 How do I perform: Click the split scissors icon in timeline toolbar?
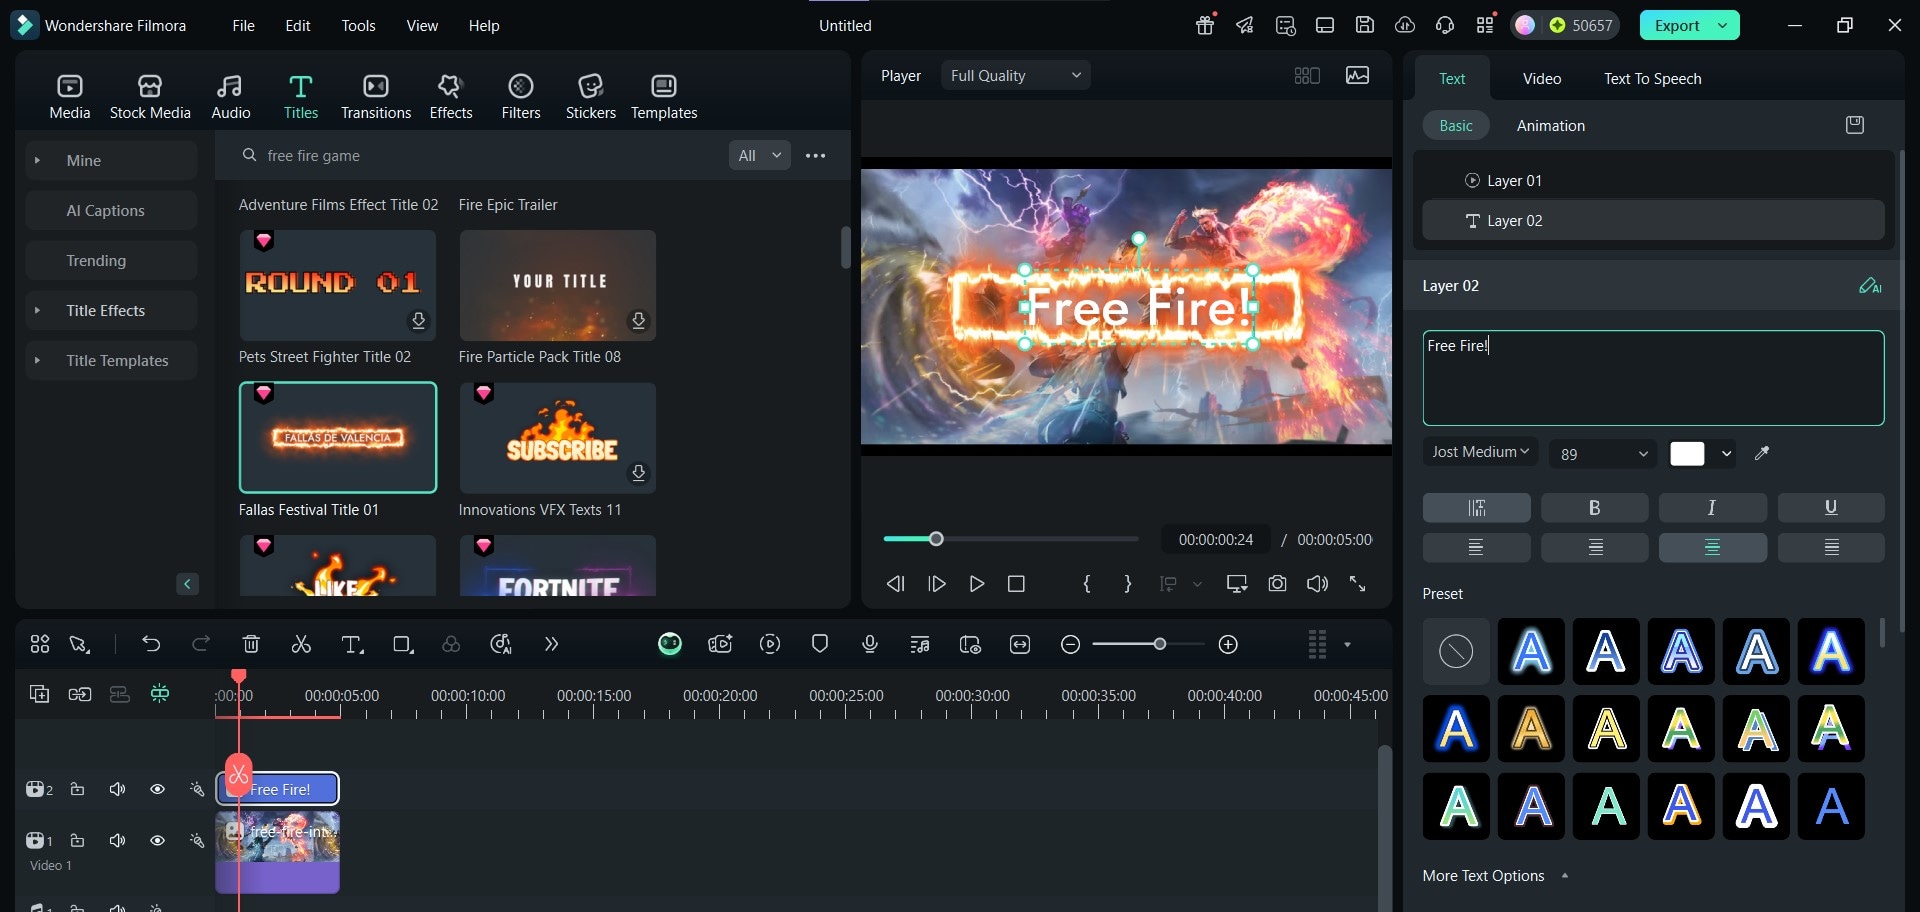pos(301,645)
